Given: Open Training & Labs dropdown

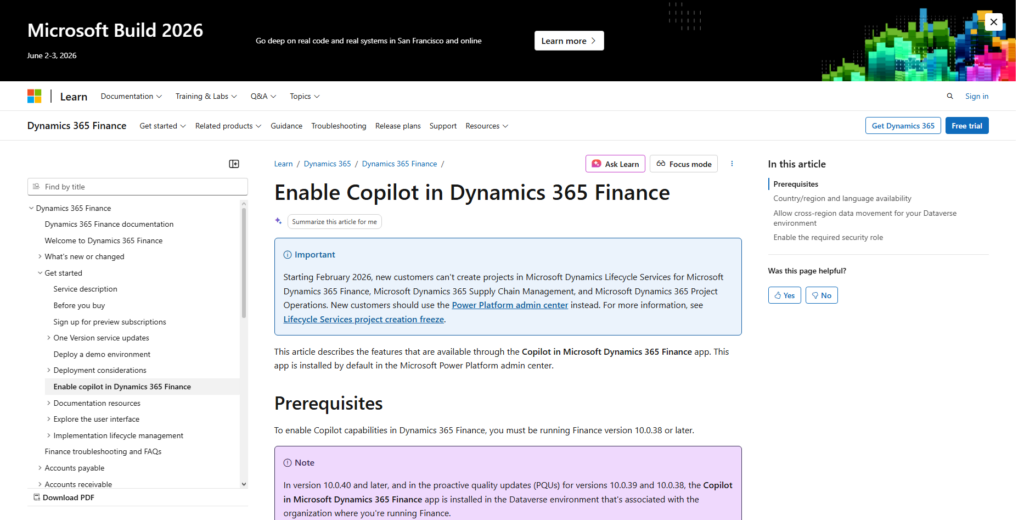Looking at the screenshot, I should tap(206, 96).
